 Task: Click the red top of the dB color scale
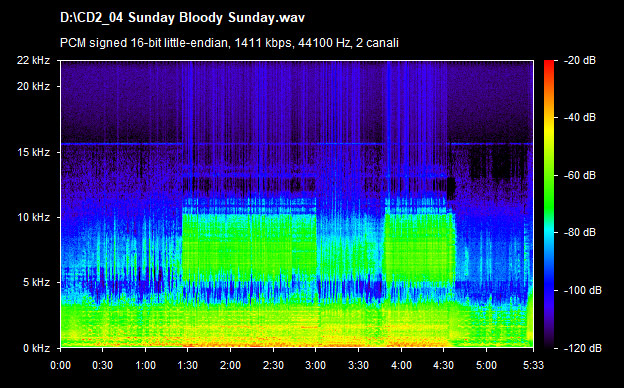pos(549,64)
